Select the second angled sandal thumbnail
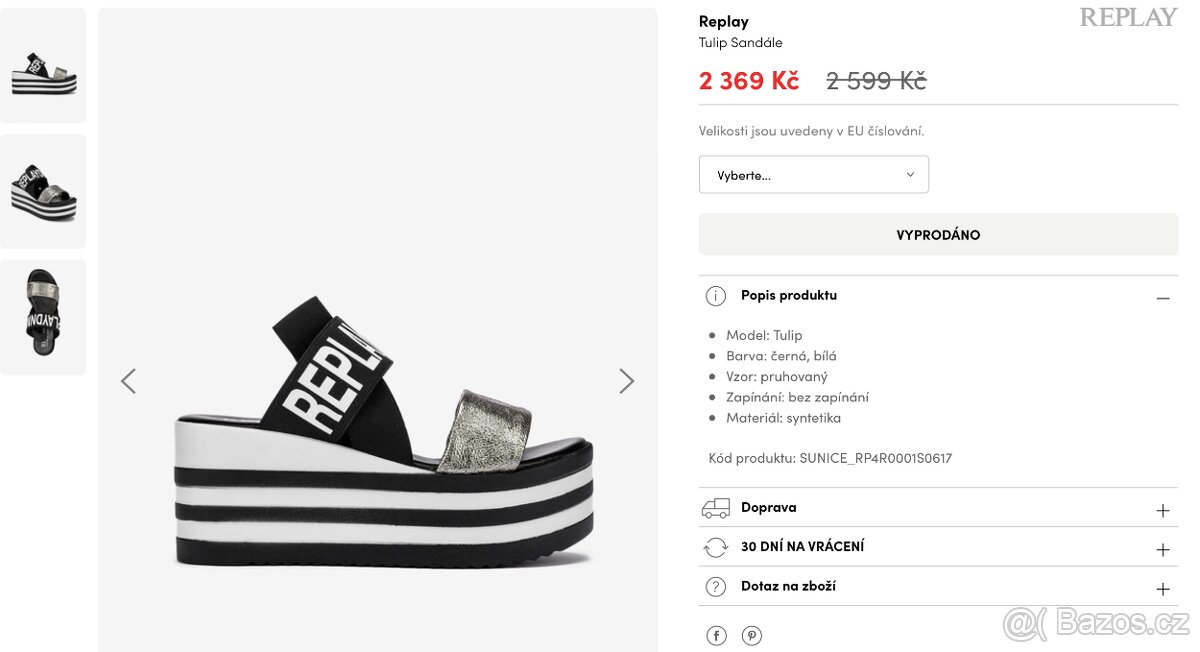Viewport: 1200px width, 652px height. tap(43, 192)
